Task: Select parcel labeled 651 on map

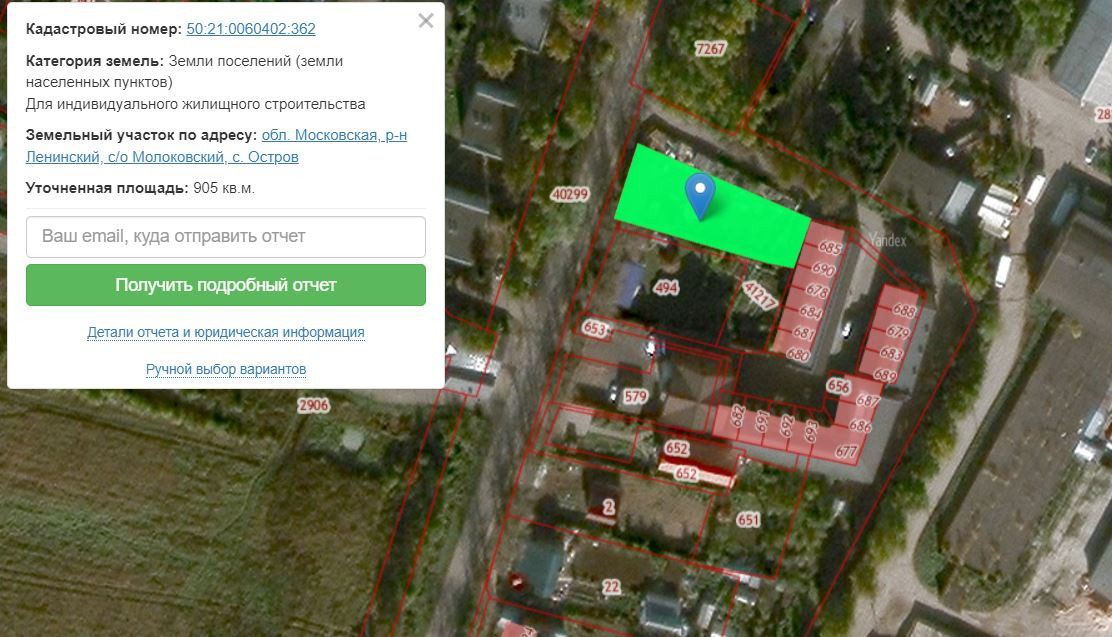Action: [x=748, y=520]
